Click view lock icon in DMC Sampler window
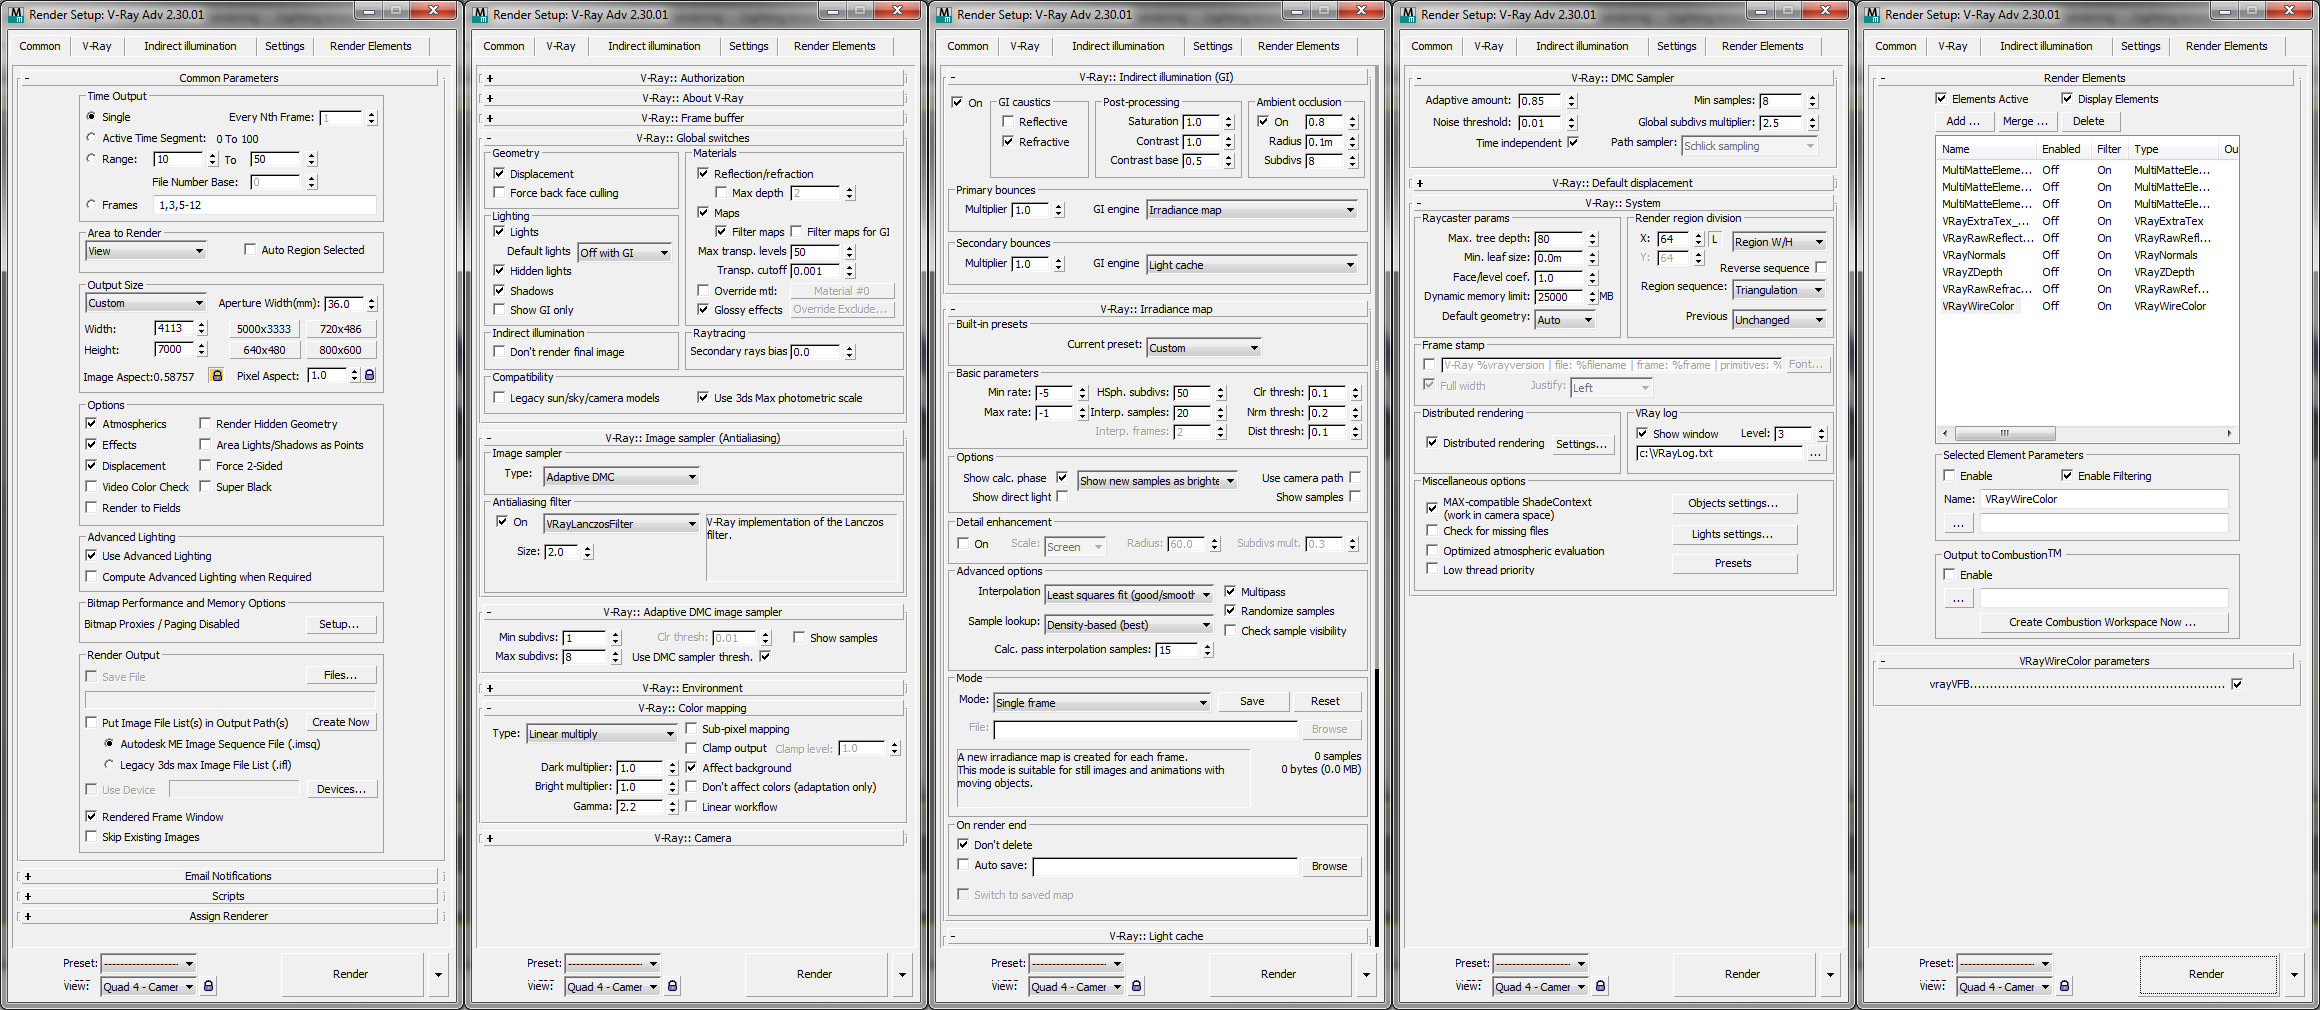Screen dimensions: 2320x1010 click(1600, 986)
